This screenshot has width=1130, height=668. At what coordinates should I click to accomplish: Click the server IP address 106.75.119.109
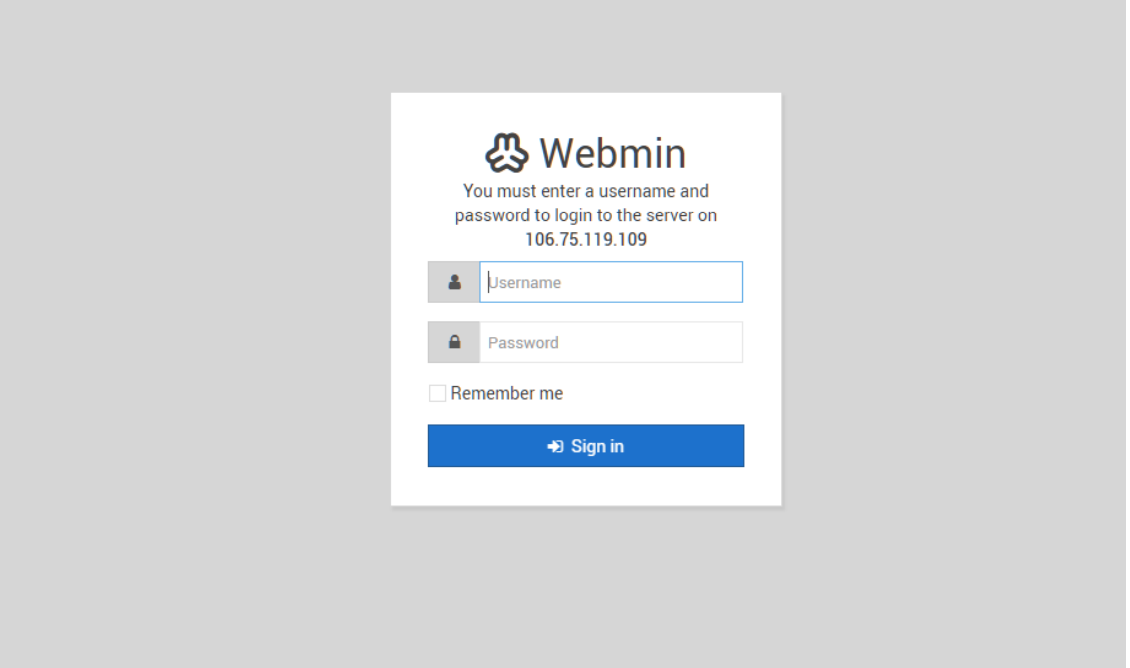[x=586, y=239]
